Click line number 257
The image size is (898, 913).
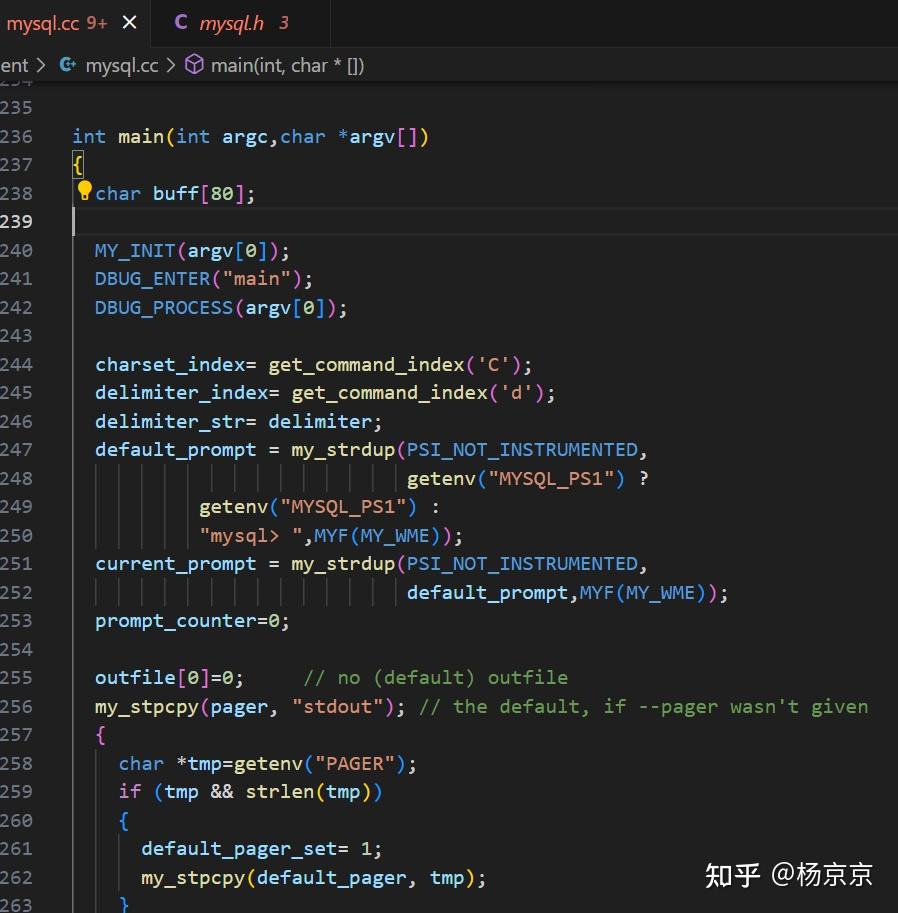[16, 735]
